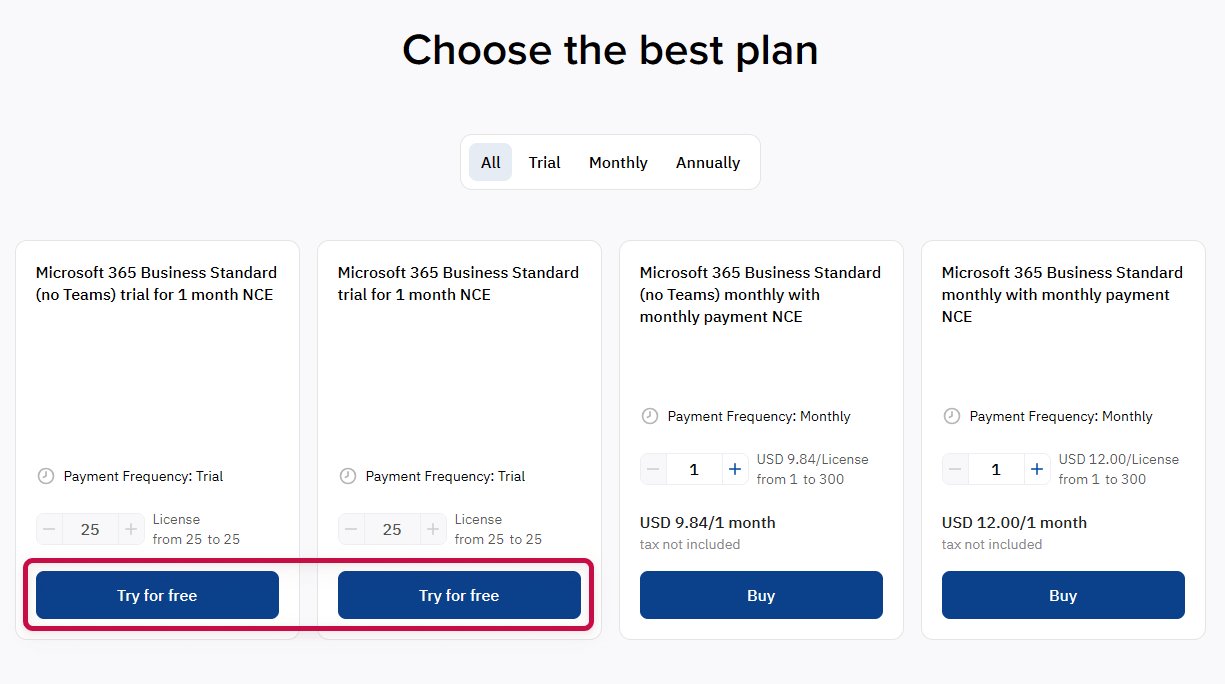Click the clock icon on the Business Standard trial card
Viewport: 1225px width, 684px height.
pyautogui.click(x=348, y=476)
